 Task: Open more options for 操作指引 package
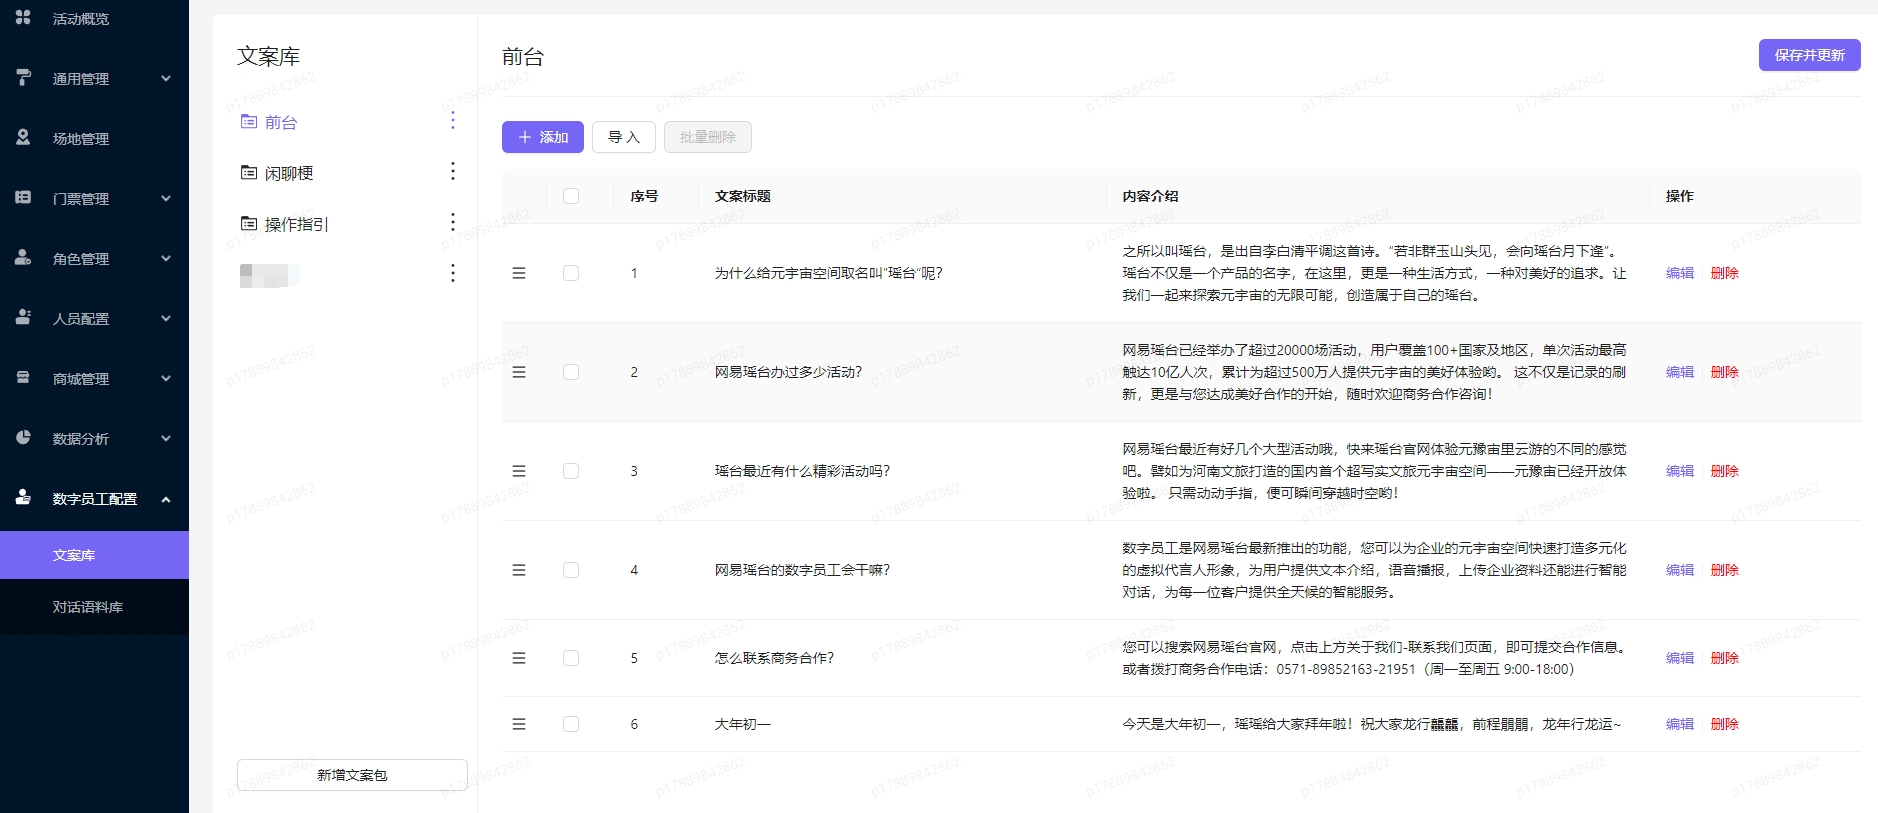click(x=453, y=223)
